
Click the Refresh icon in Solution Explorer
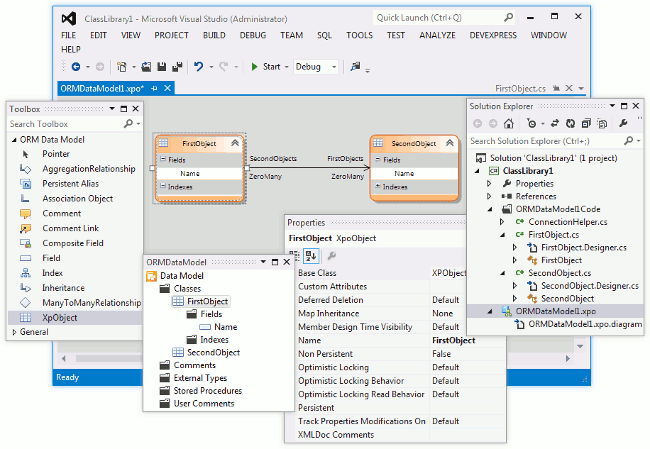pyautogui.click(x=570, y=123)
